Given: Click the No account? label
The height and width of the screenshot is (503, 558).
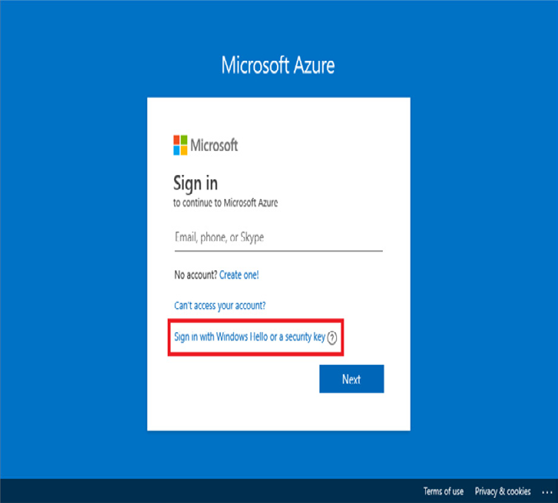Looking at the screenshot, I should (196, 275).
